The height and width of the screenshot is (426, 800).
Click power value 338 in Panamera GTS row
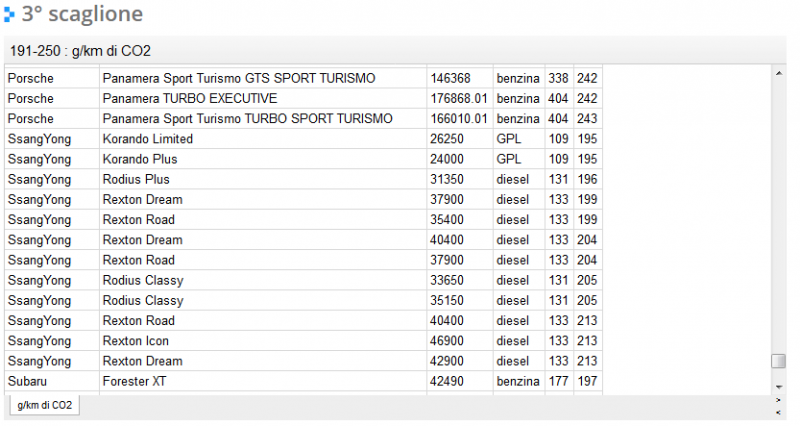pos(559,79)
